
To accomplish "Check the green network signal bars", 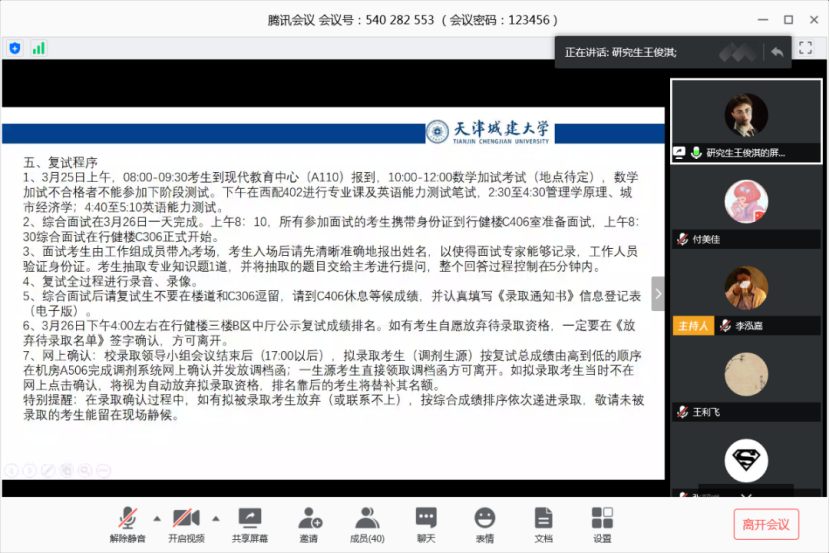I will point(38,49).
